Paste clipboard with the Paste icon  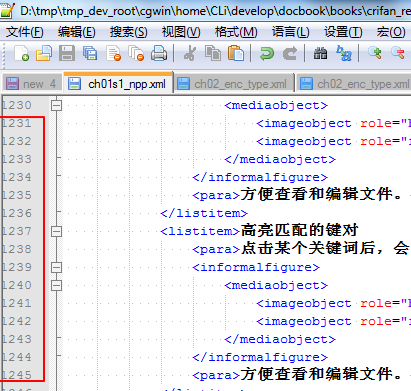coord(236,53)
